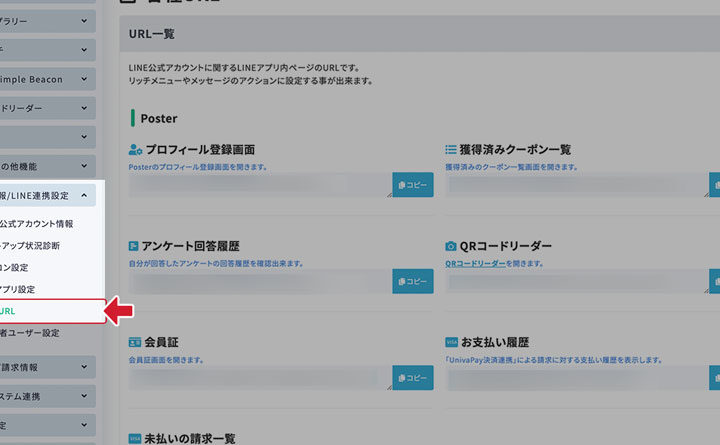720x445 pixels.
Task: Open the highlighted URL menu item
Action: [50, 312]
